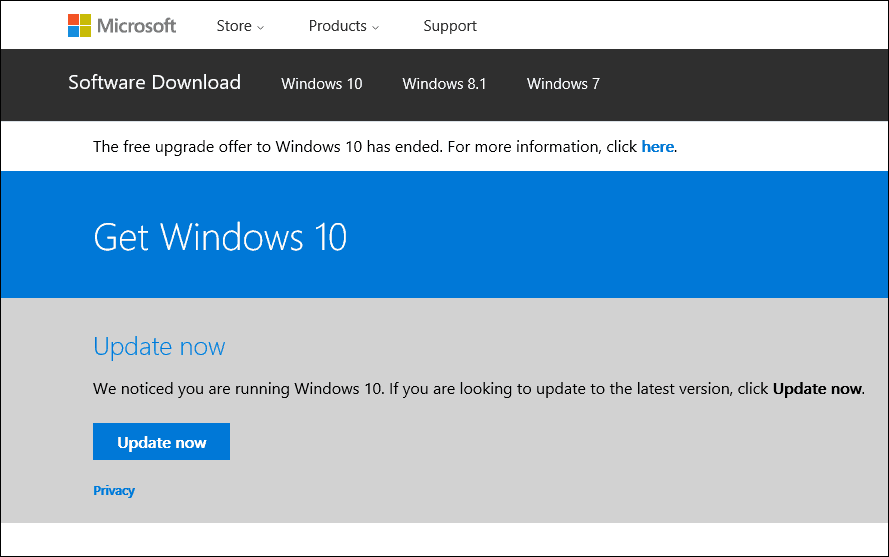Open the Privacy link

click(x=114, y=491)
